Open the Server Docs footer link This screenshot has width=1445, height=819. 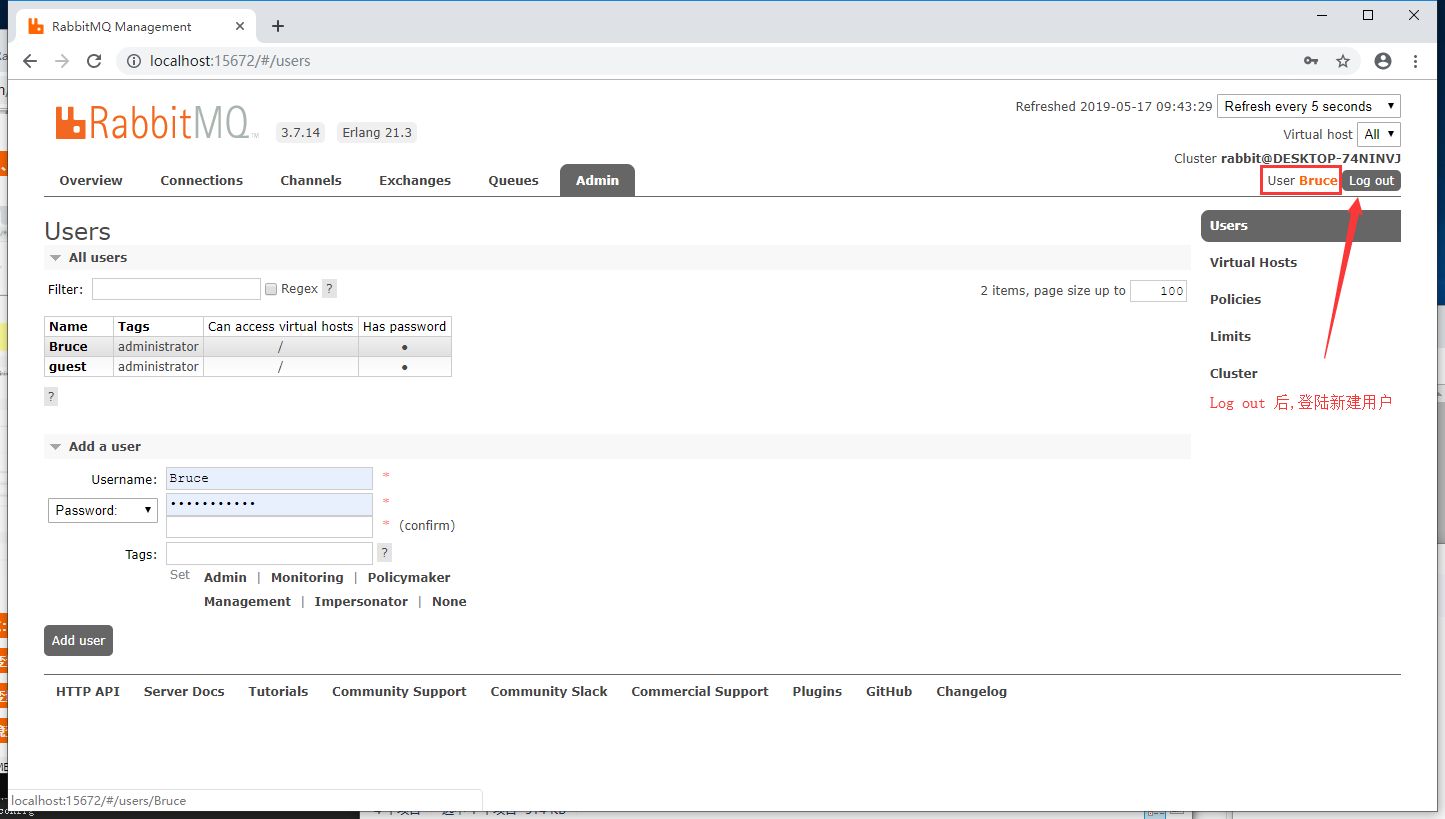point(184,692)
